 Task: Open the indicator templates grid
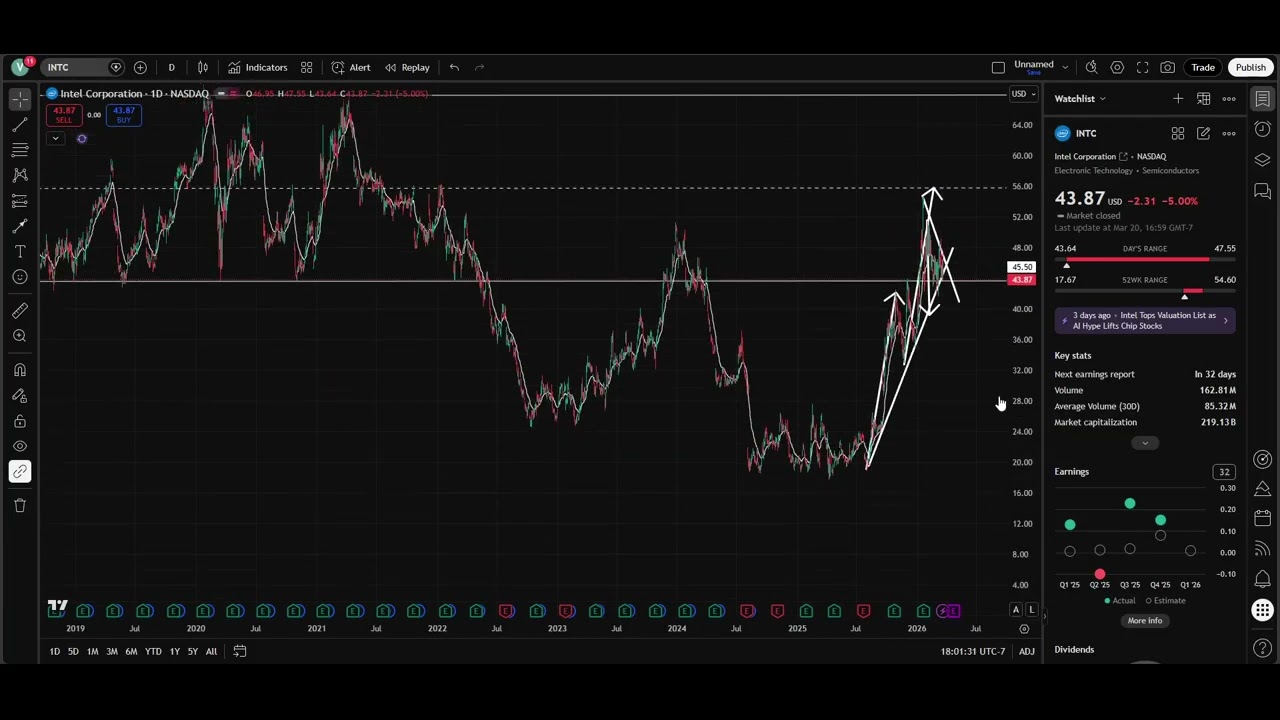tap(307, 67)
